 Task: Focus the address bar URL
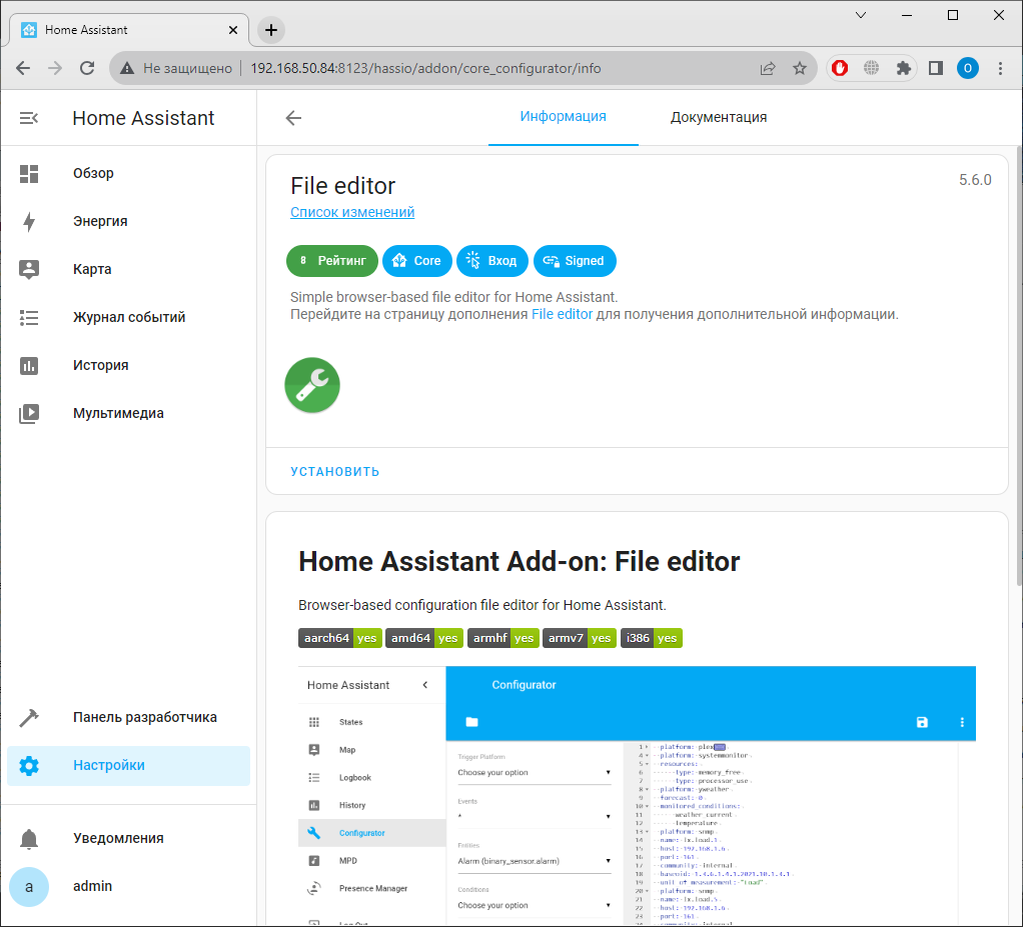pos(425,68)
